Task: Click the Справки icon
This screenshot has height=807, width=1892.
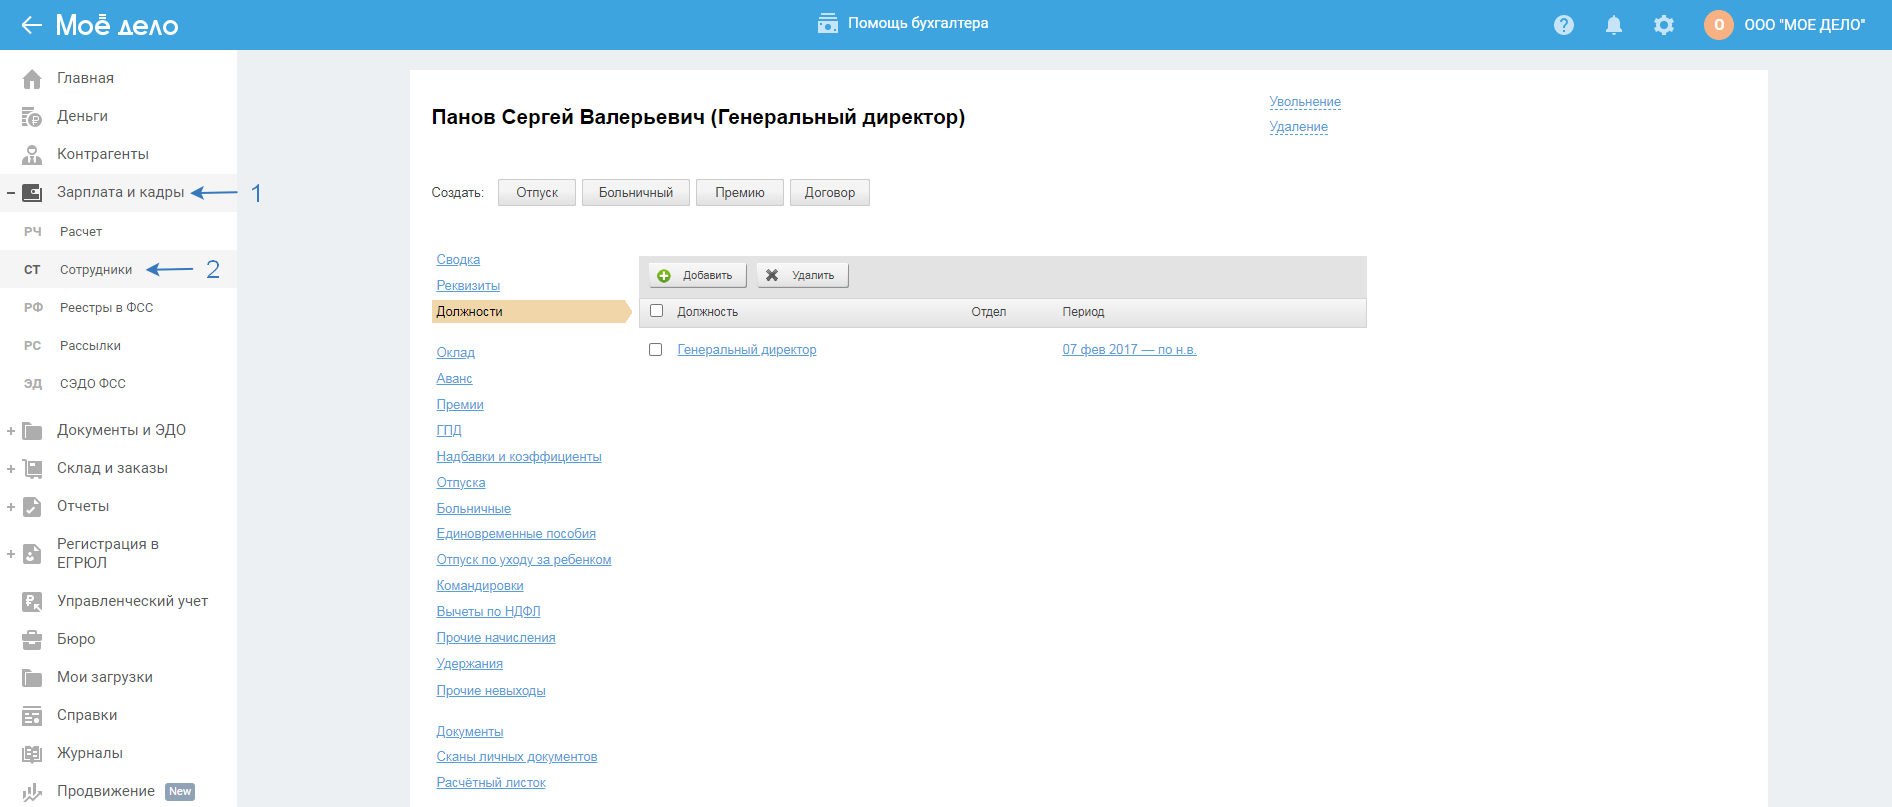Action: 32,716
